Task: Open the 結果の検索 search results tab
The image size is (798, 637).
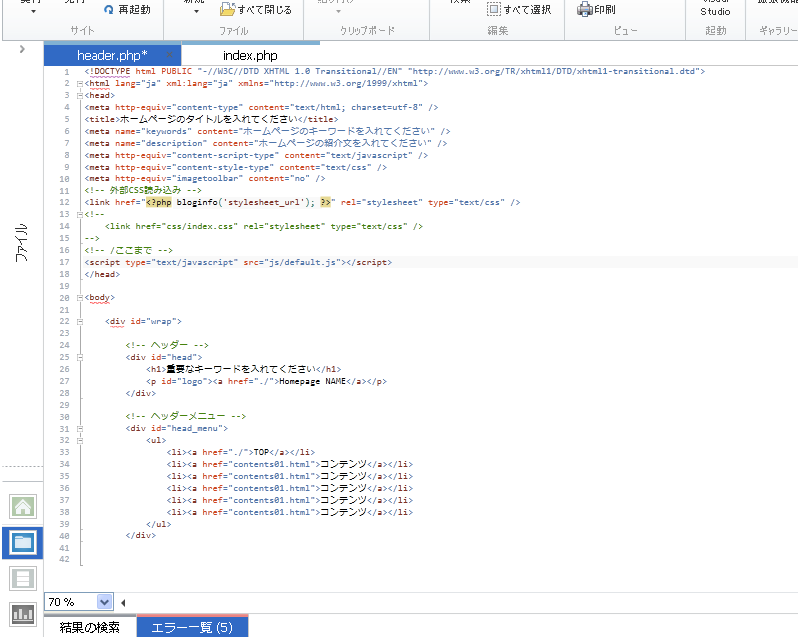Action: (x=90, y=627)
